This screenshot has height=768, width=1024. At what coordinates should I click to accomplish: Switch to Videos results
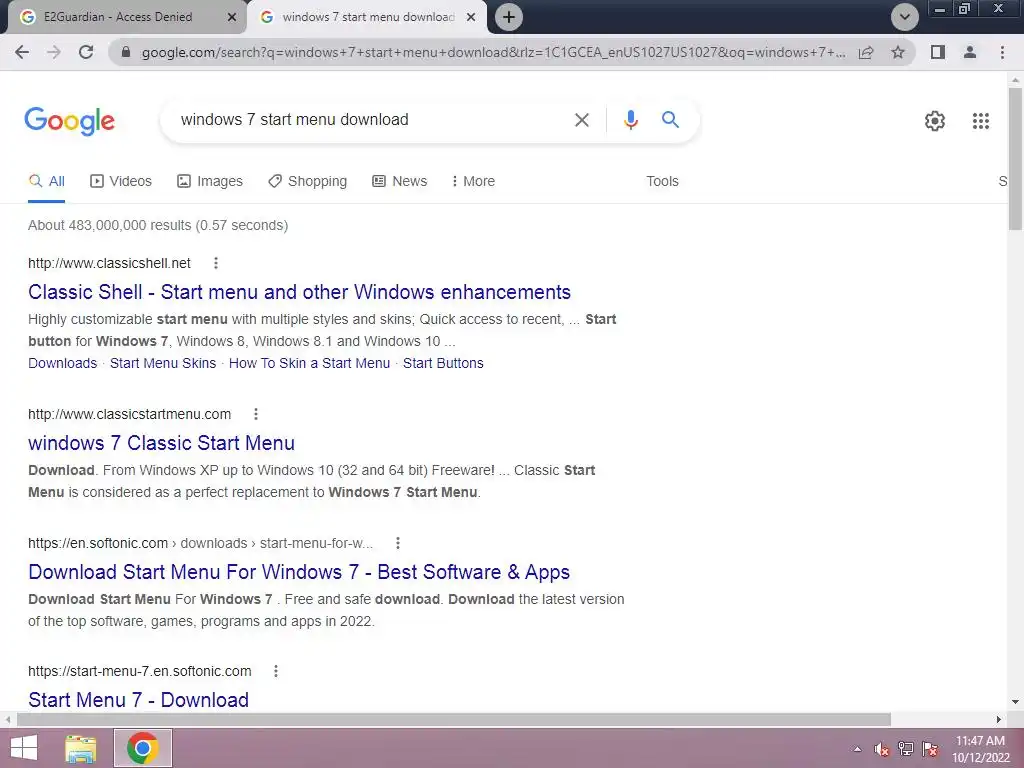pos(121,182)
